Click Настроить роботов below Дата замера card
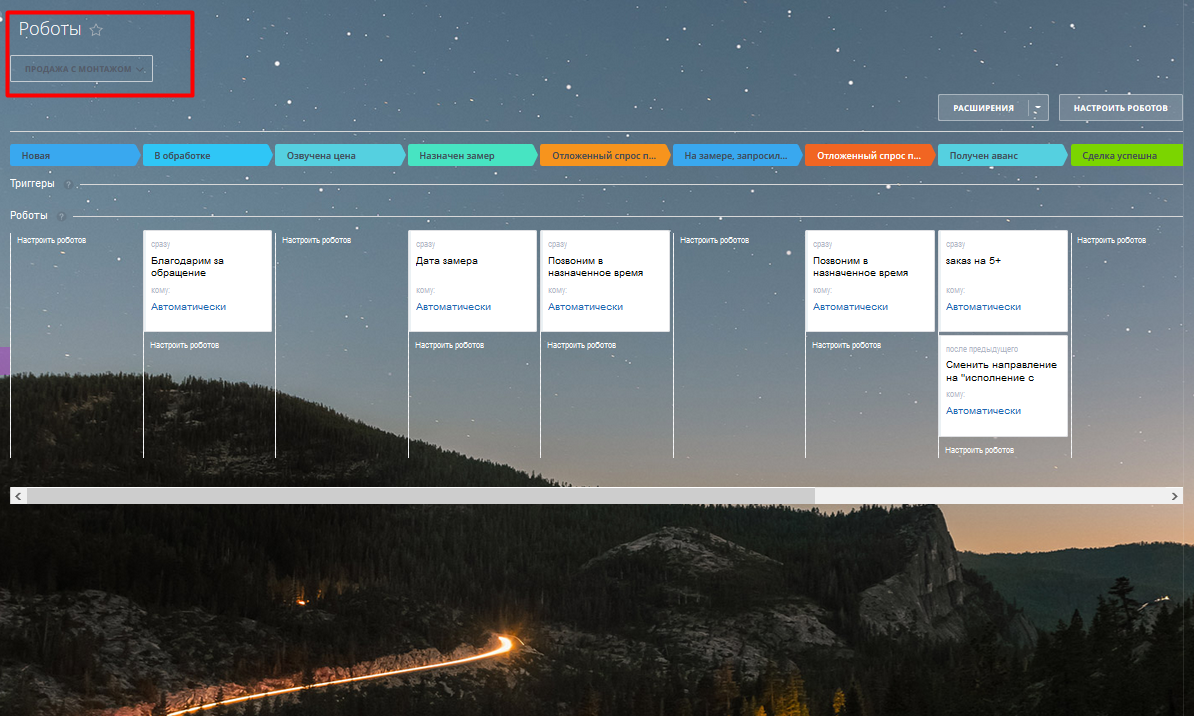 [449, 345]
